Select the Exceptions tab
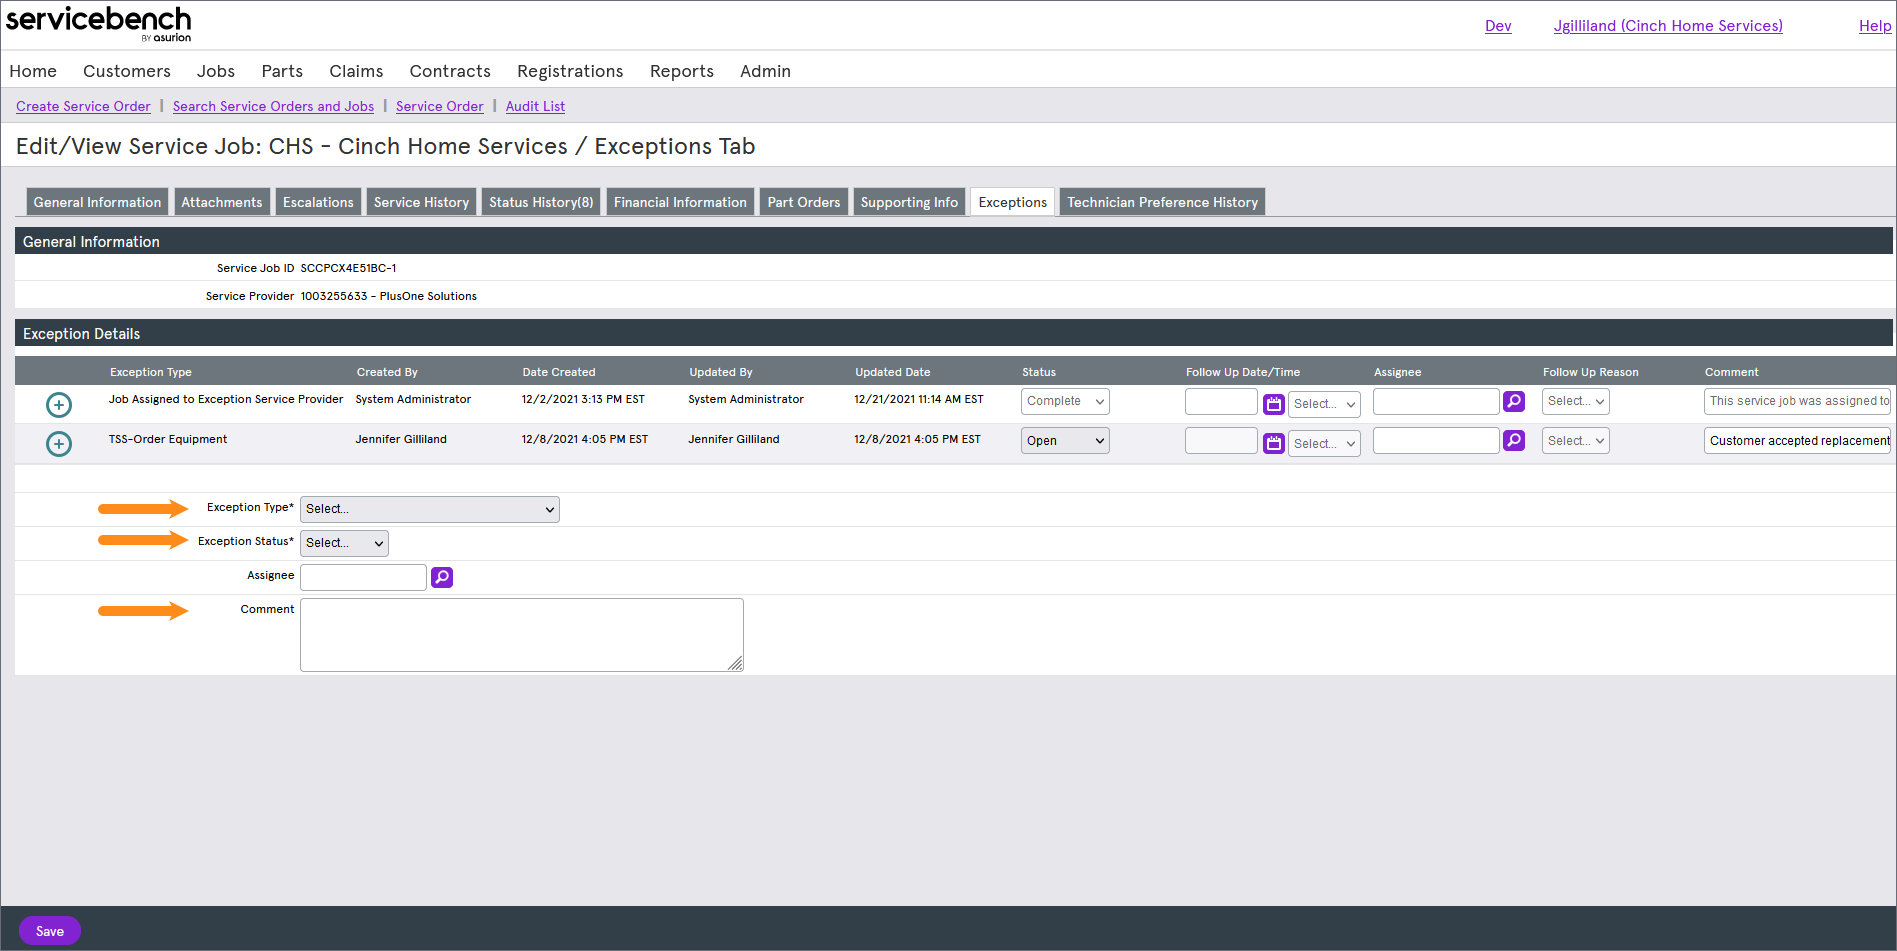 [1012, 202]
